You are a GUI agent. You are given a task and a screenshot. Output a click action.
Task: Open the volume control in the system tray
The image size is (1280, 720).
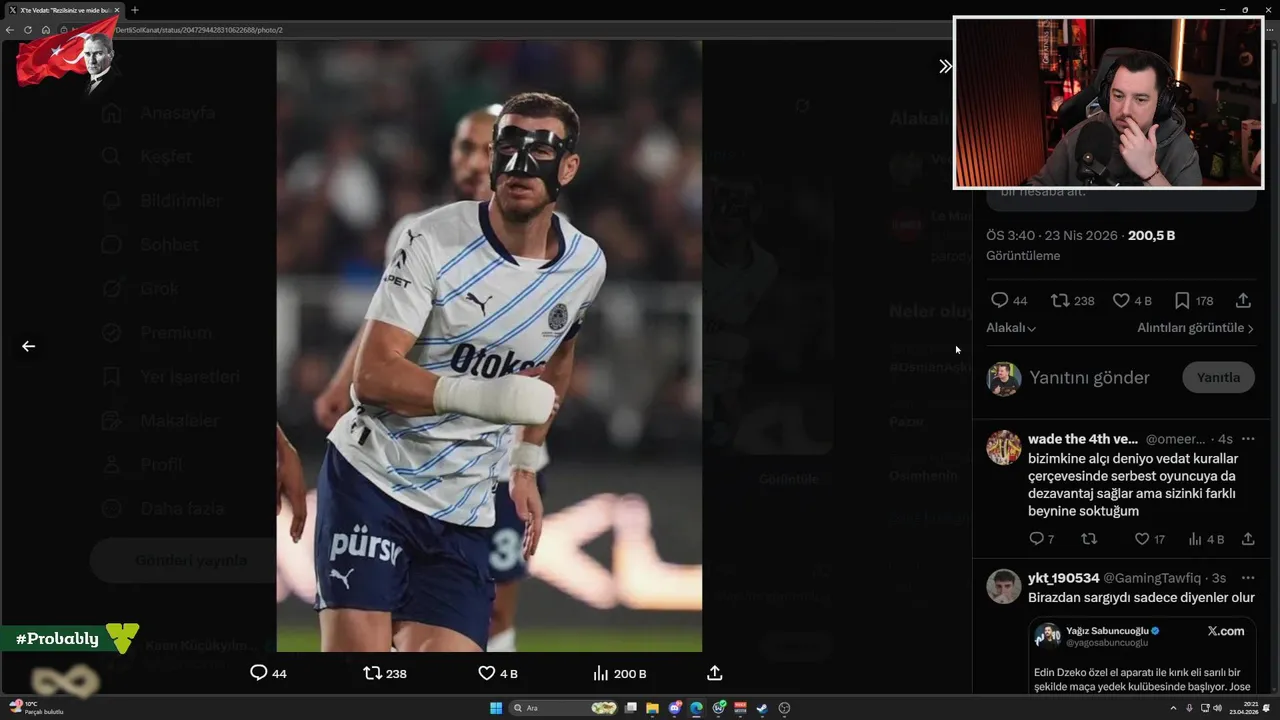[x=1217, y=708]
